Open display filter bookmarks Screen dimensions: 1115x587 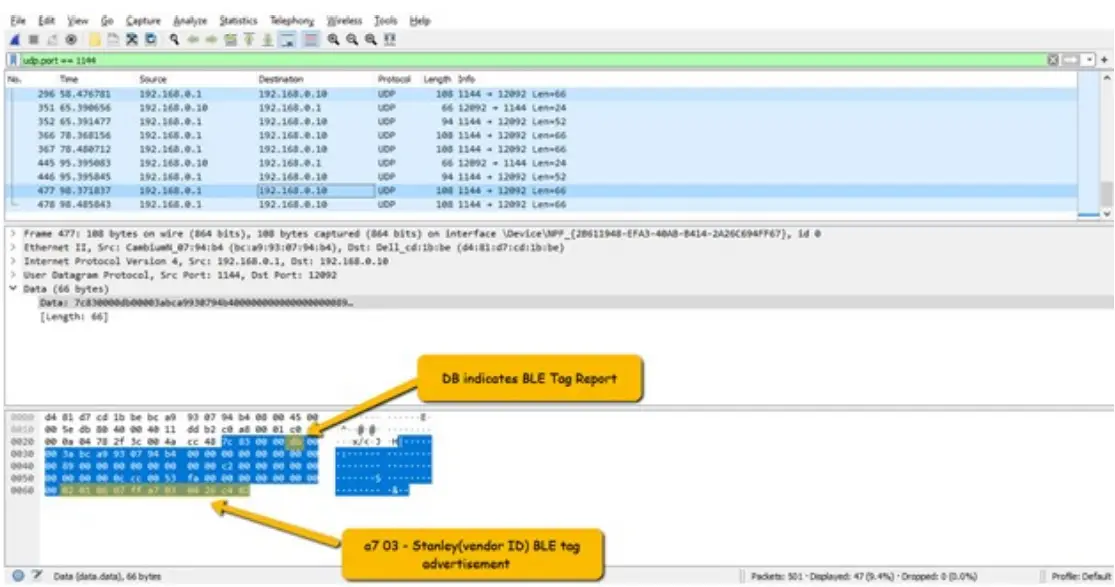(x=13, y=60)
